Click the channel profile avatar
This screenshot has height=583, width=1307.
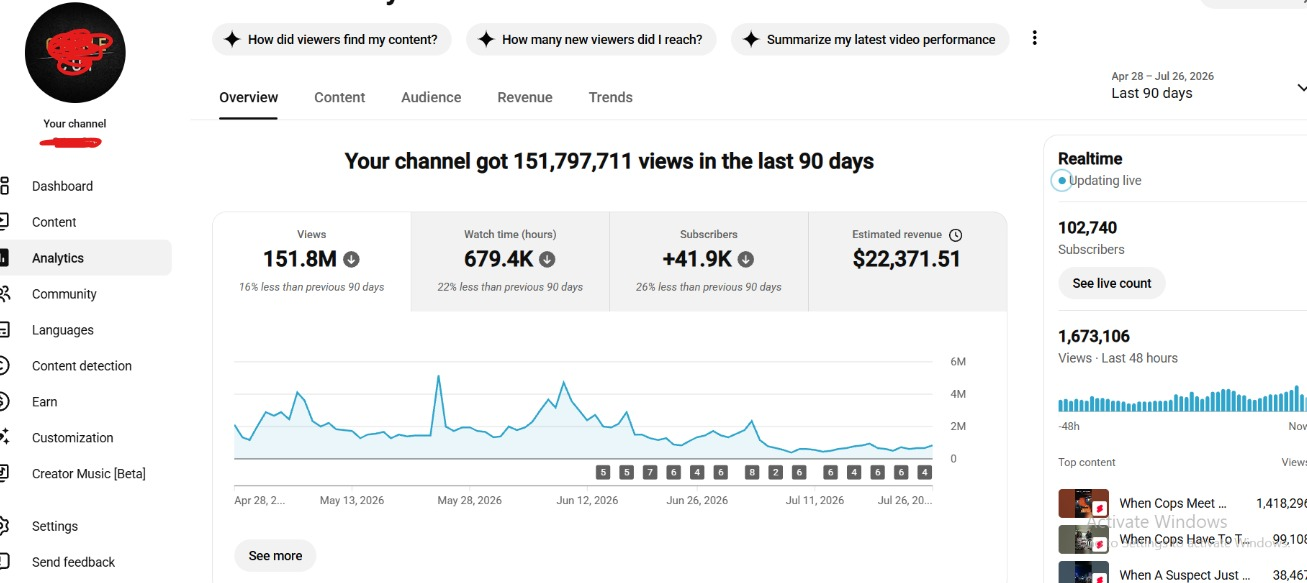[x=75, y=53]
